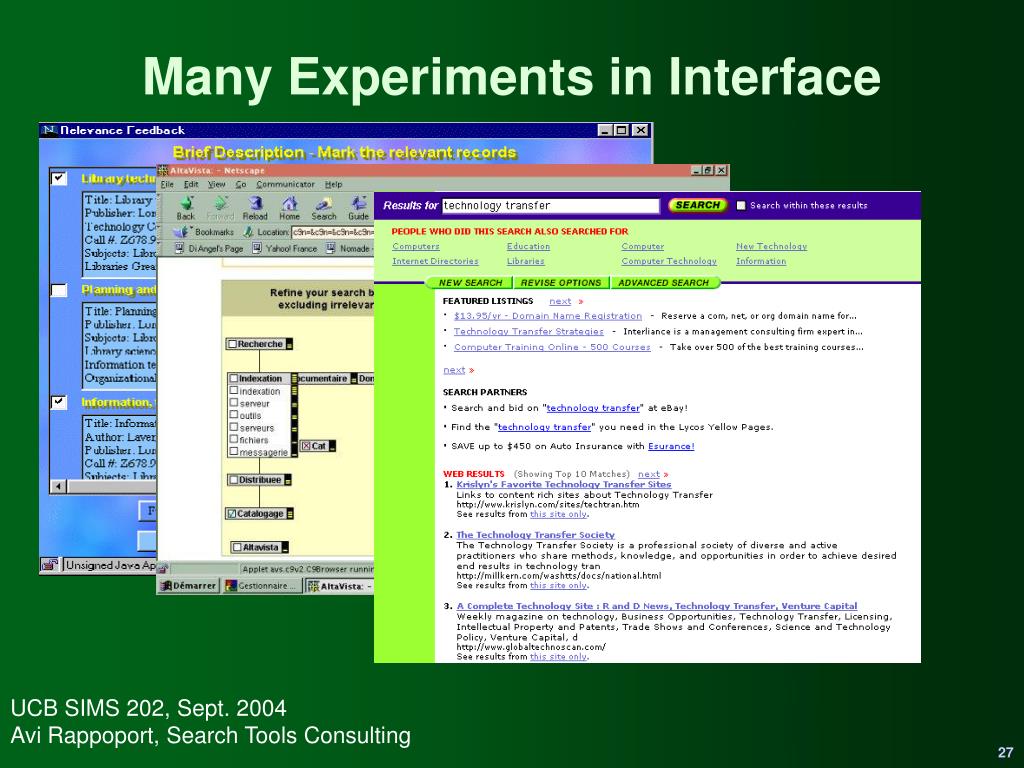
Task: Open the Help menu in Netscape
Action: [x=334, y=185]
